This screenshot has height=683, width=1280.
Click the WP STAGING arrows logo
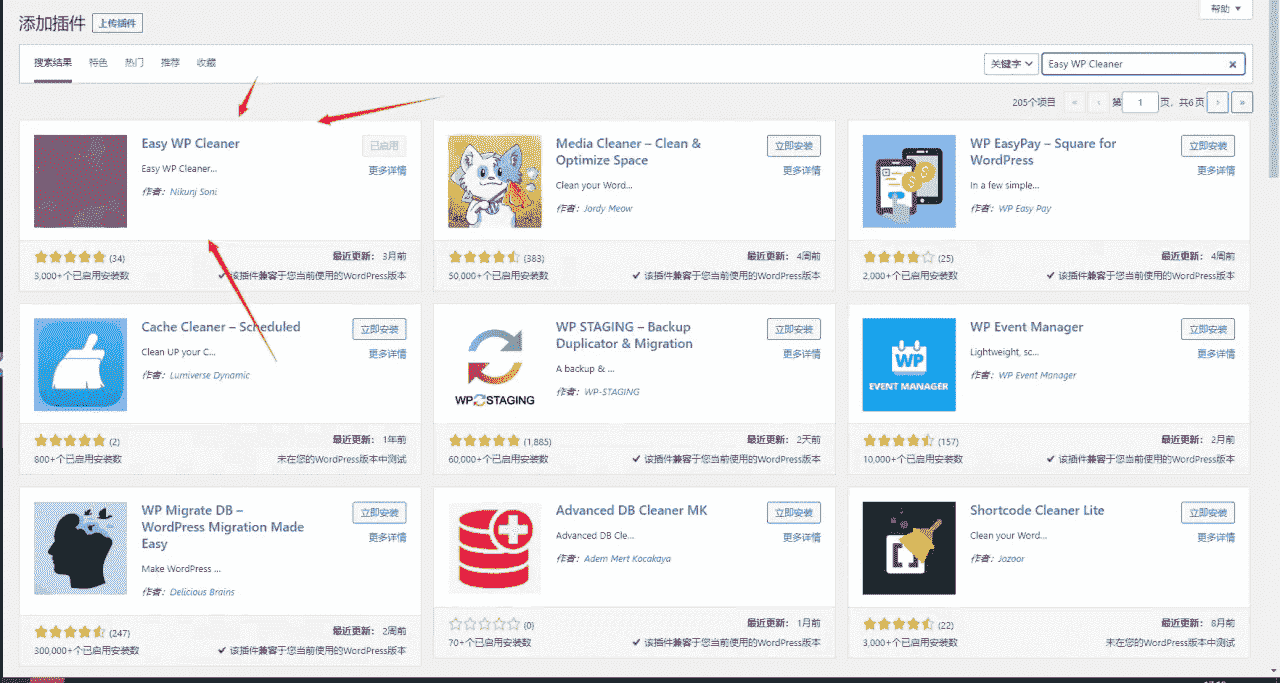click(495, 364)
